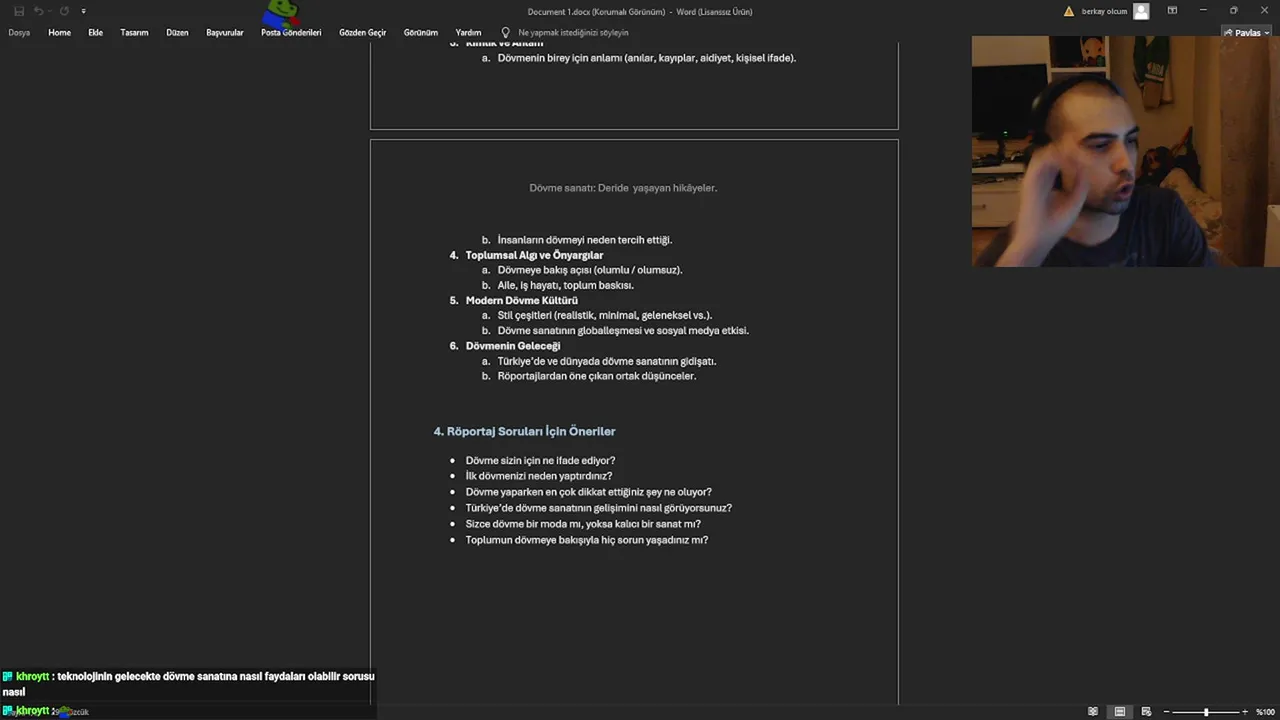Image resolution: width=1280 pixels, height=720 pixels.
Task: Click the khroytt chat message about teknolojinin
Action: pyautogui.click(x=188, y=683)
